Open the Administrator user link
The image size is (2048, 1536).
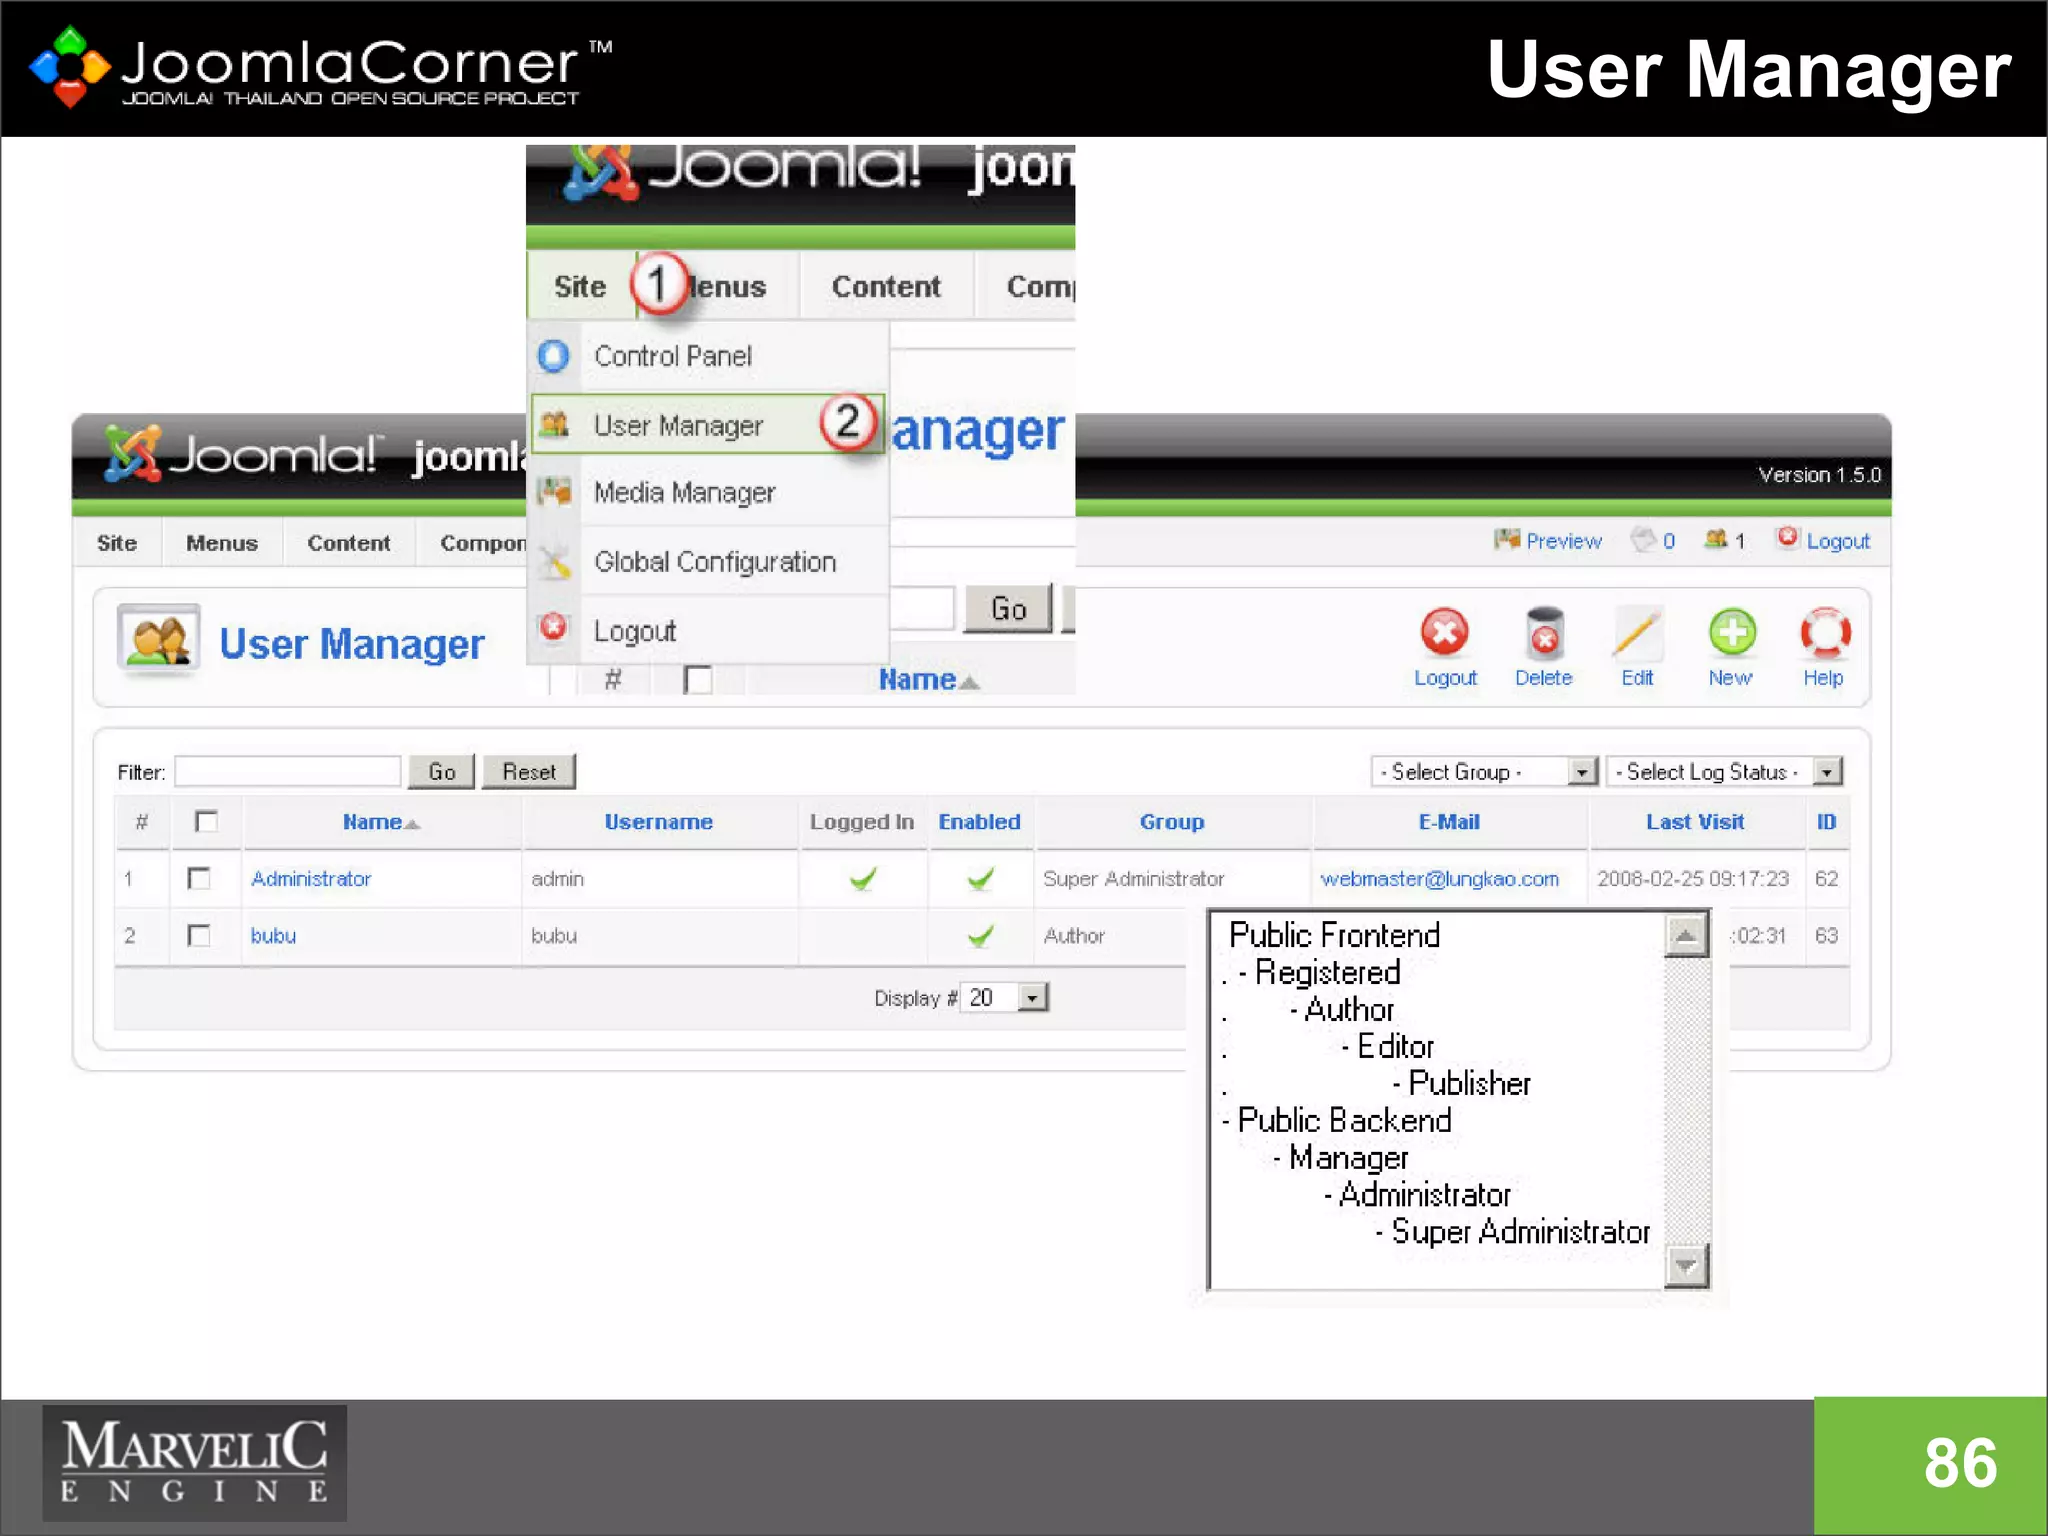tap(311, 879)
